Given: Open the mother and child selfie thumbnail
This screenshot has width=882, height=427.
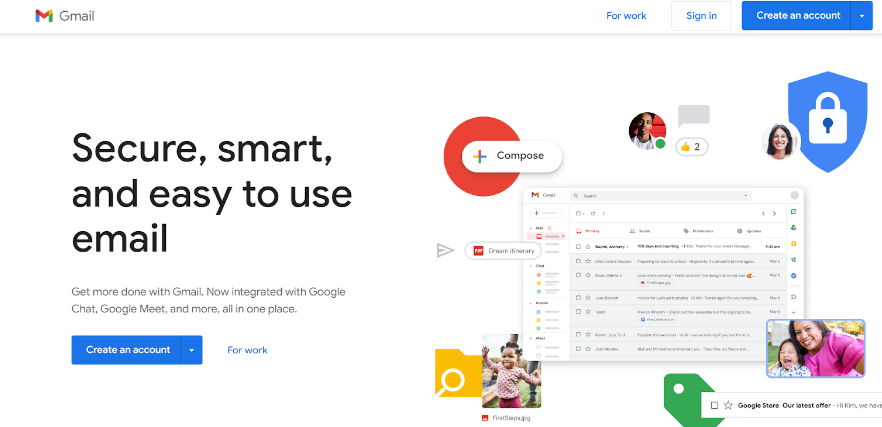Looking at the screenshot, I should (815, 348).
